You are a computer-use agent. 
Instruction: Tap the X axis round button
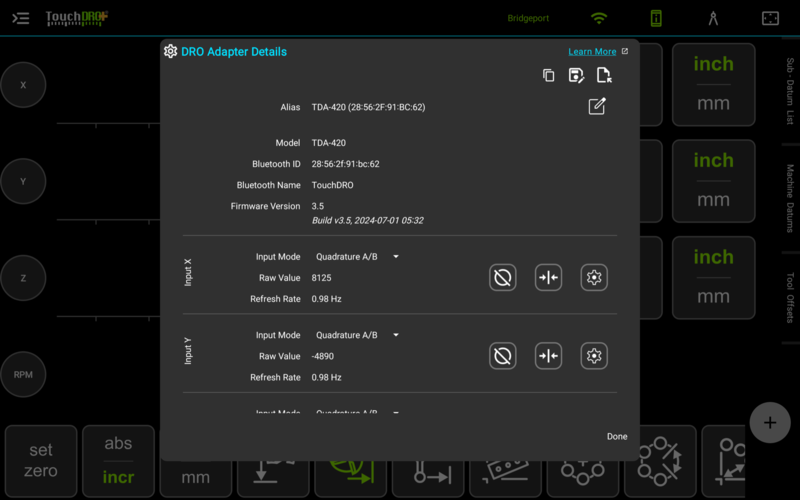[23, 85]
